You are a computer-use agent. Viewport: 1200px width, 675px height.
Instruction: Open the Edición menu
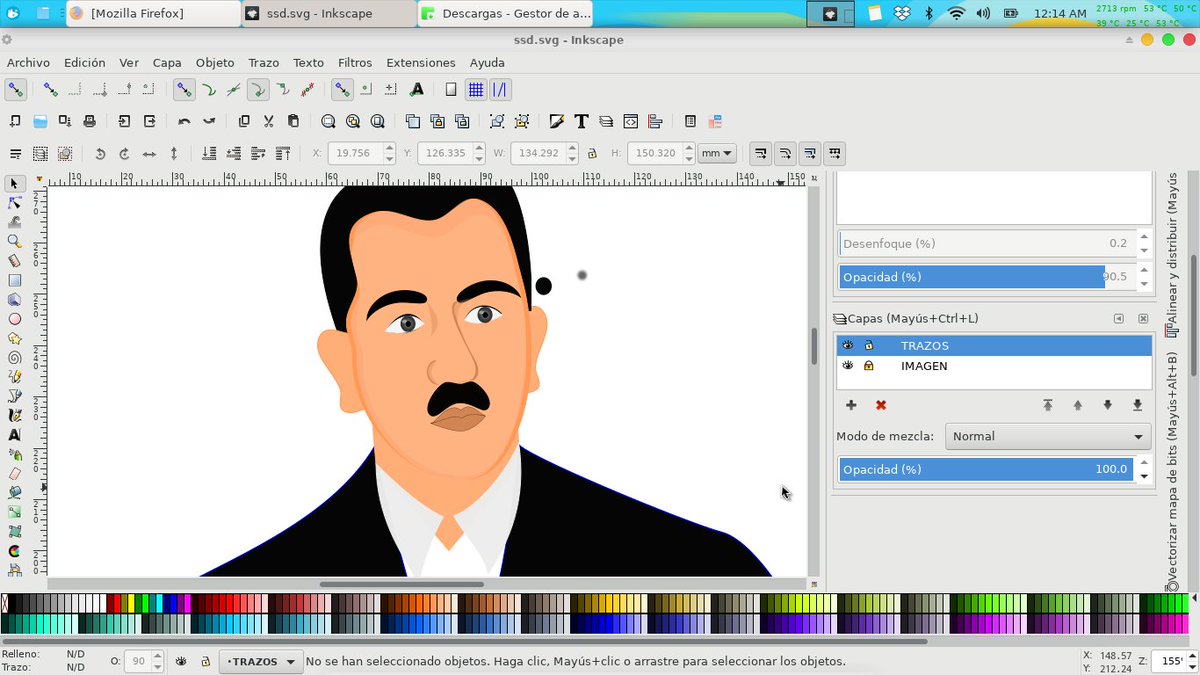84,62
